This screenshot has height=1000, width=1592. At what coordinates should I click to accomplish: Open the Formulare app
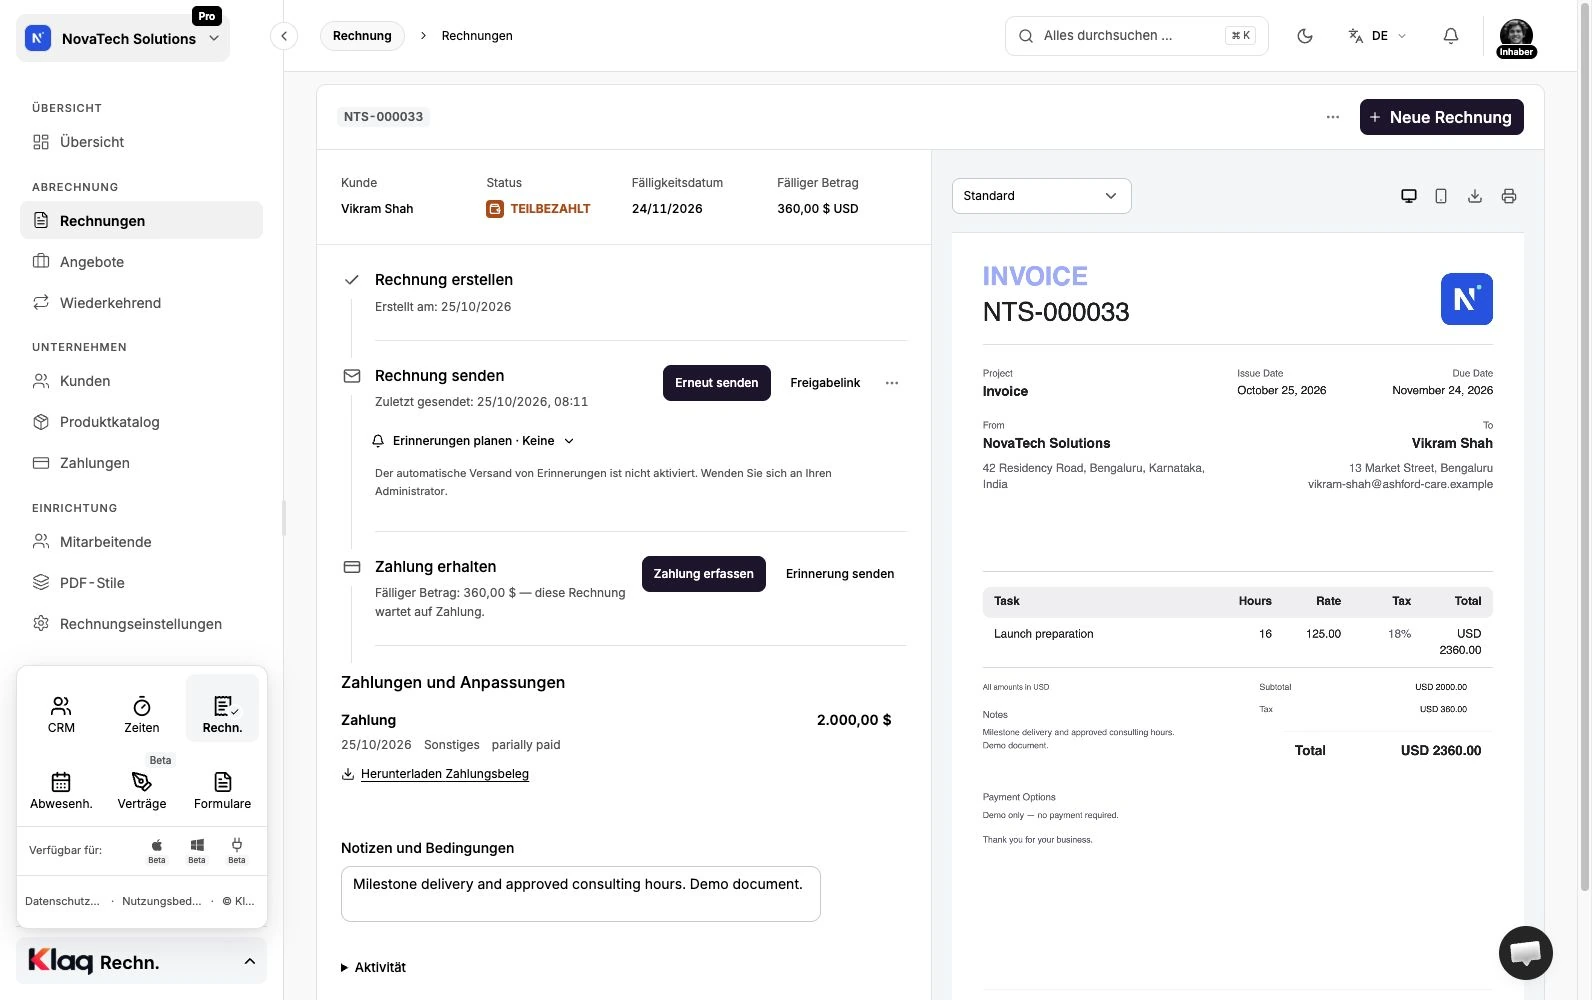(x=222, y=790)
